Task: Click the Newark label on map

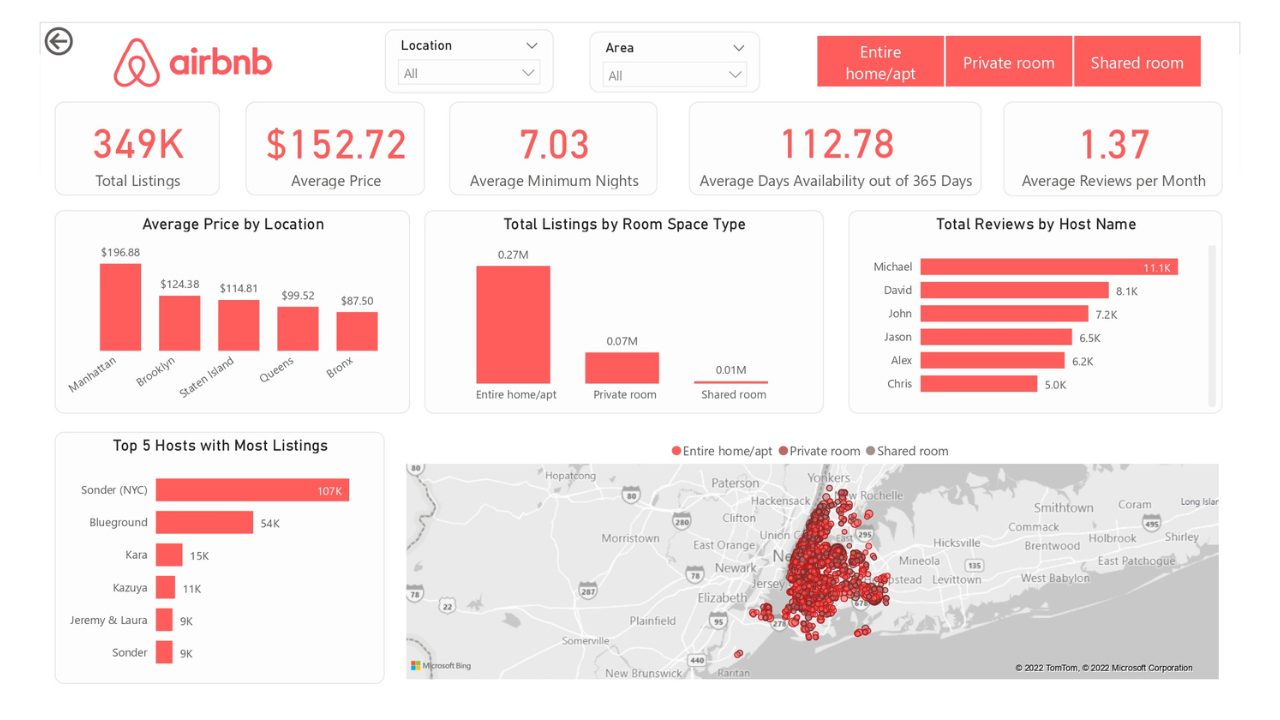Action: click(x=735, y=568)
